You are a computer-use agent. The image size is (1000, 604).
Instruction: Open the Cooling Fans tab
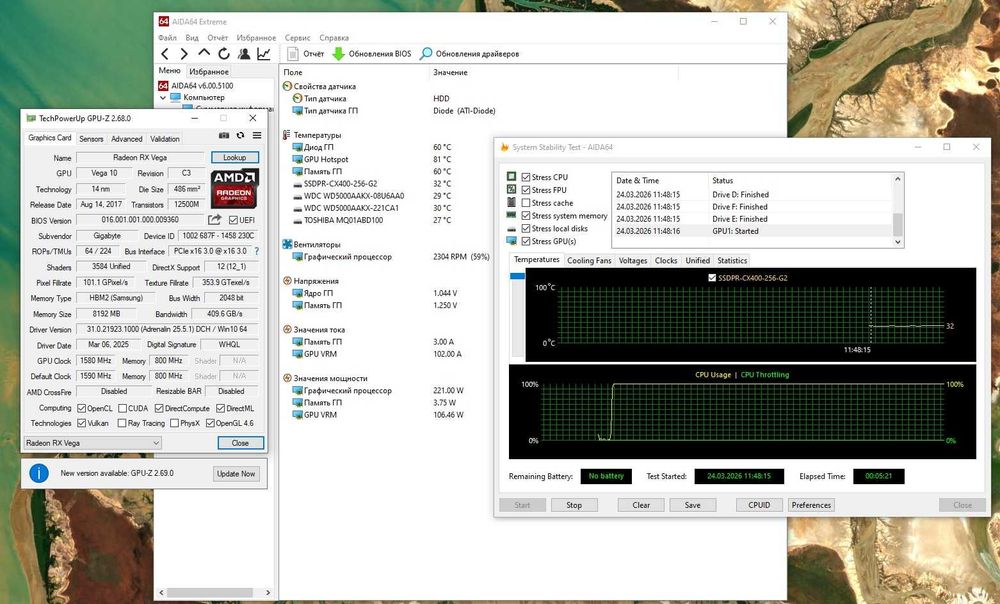(x=589, y=260)
